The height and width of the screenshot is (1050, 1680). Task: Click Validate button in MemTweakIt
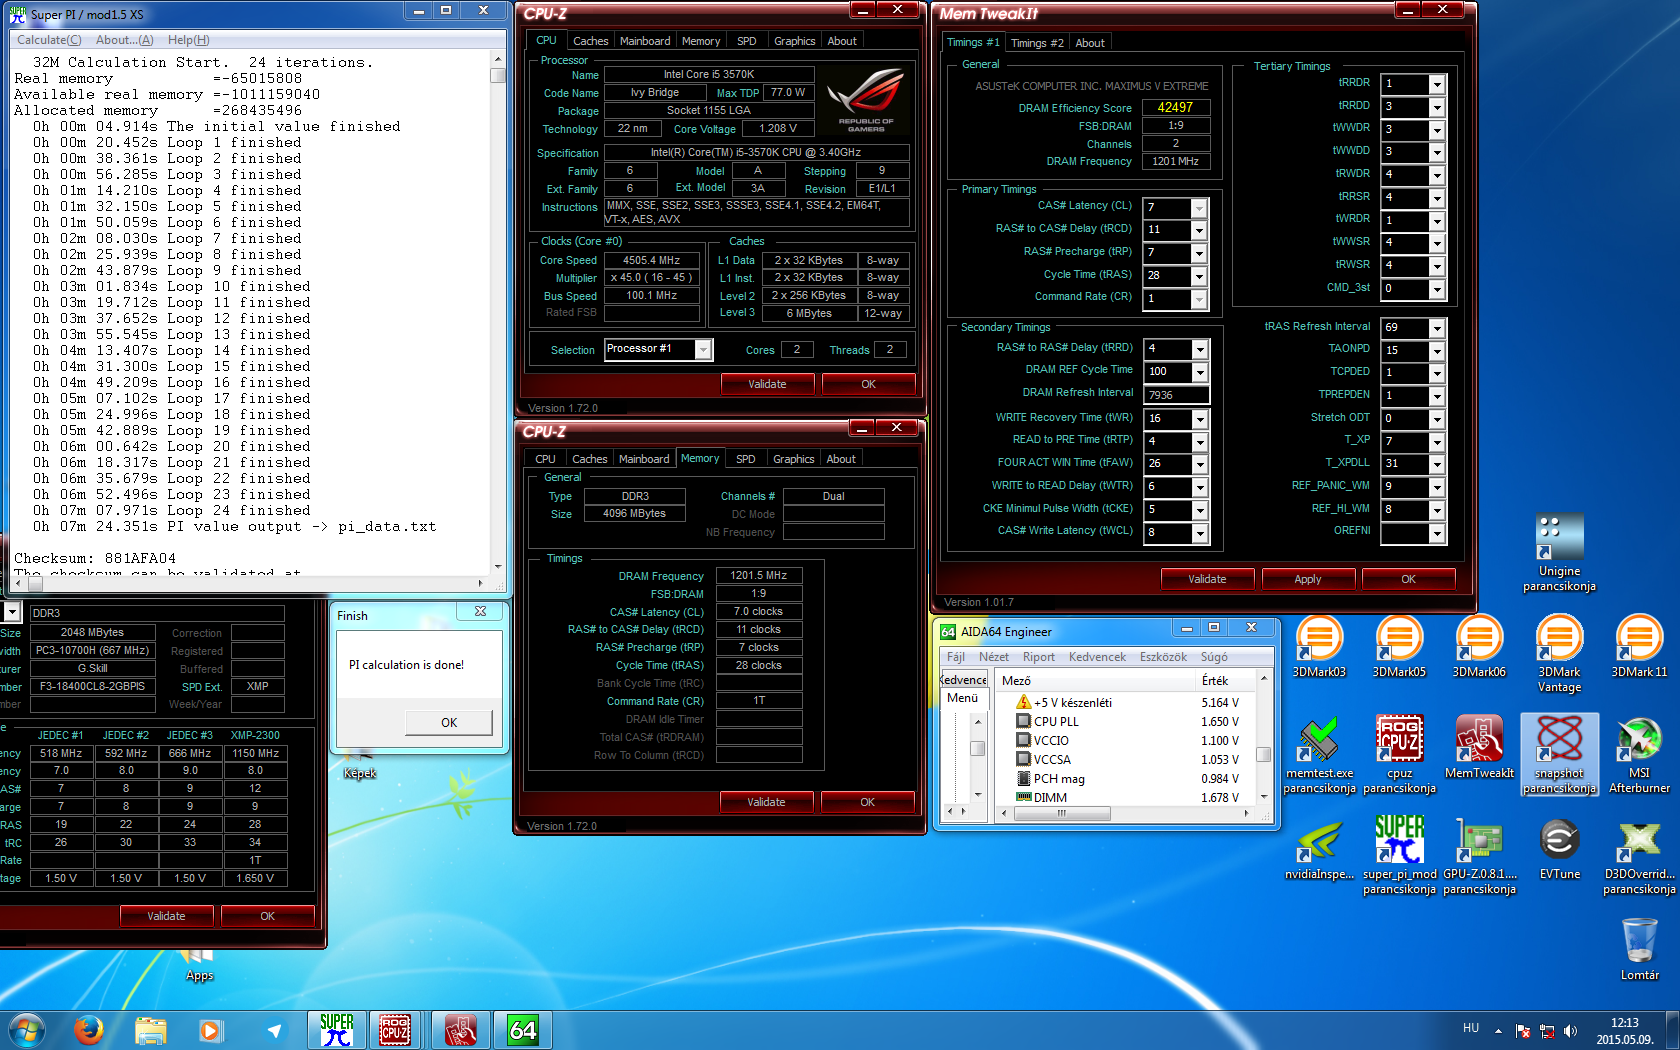coord(1207,579)
